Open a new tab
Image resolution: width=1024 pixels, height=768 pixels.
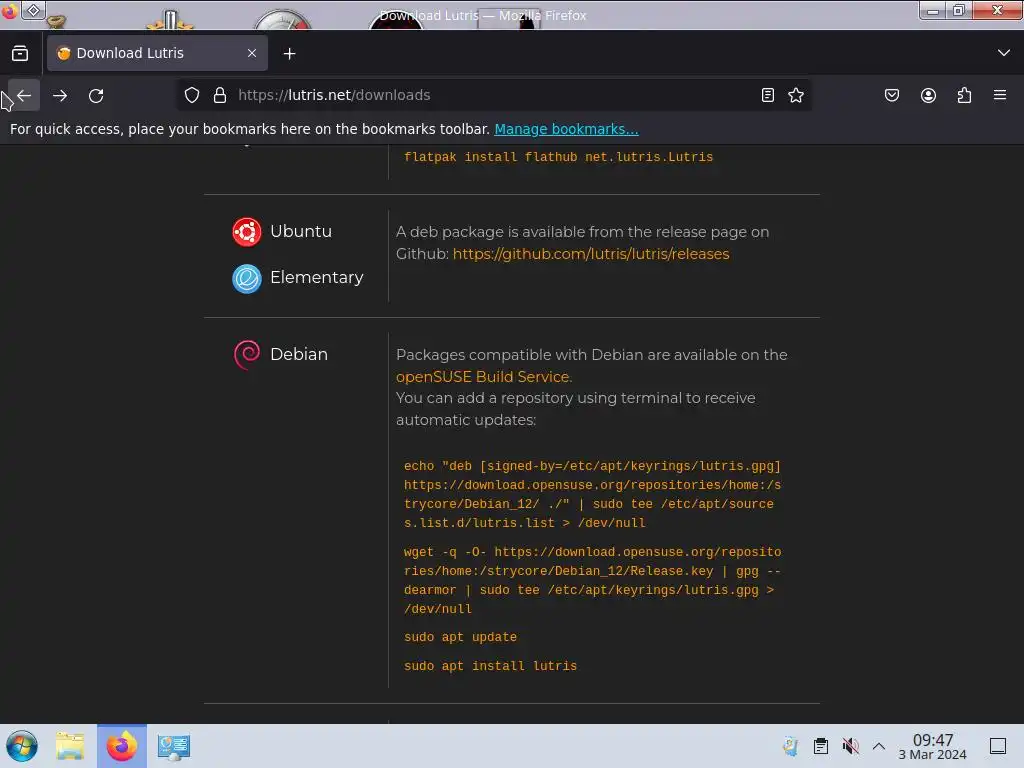pos(289,54)
